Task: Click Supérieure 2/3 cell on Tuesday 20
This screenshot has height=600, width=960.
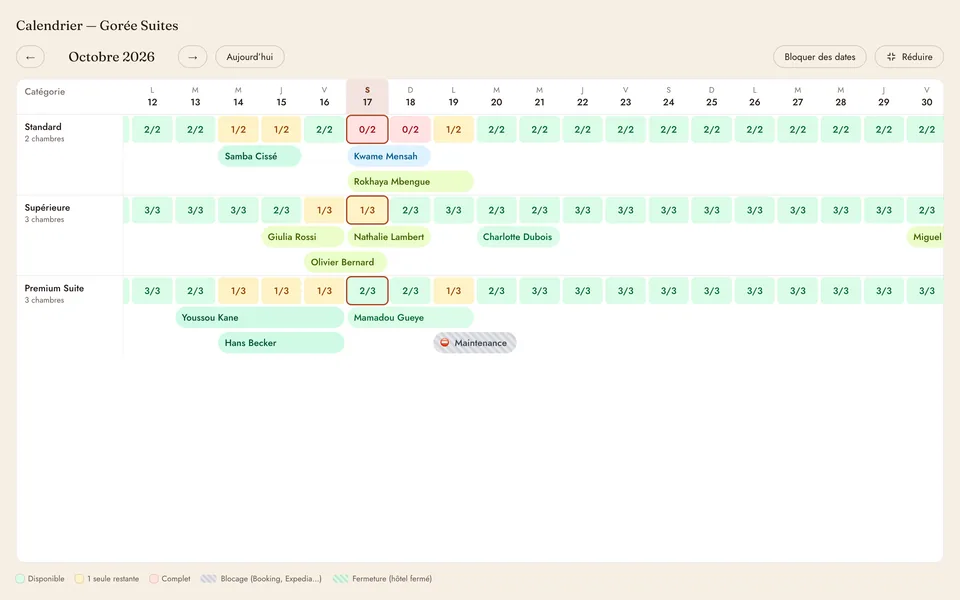Action: [x=497, y=210]
